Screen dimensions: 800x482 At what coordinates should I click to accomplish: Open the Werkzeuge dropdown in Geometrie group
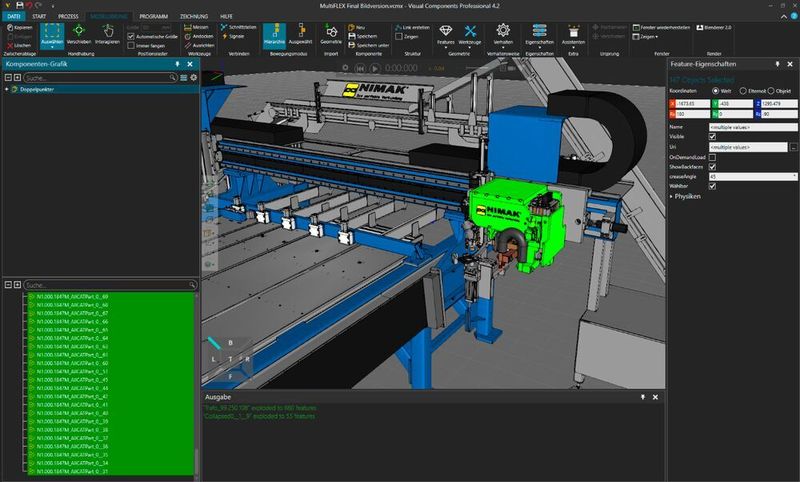click(x=469, y=35)
